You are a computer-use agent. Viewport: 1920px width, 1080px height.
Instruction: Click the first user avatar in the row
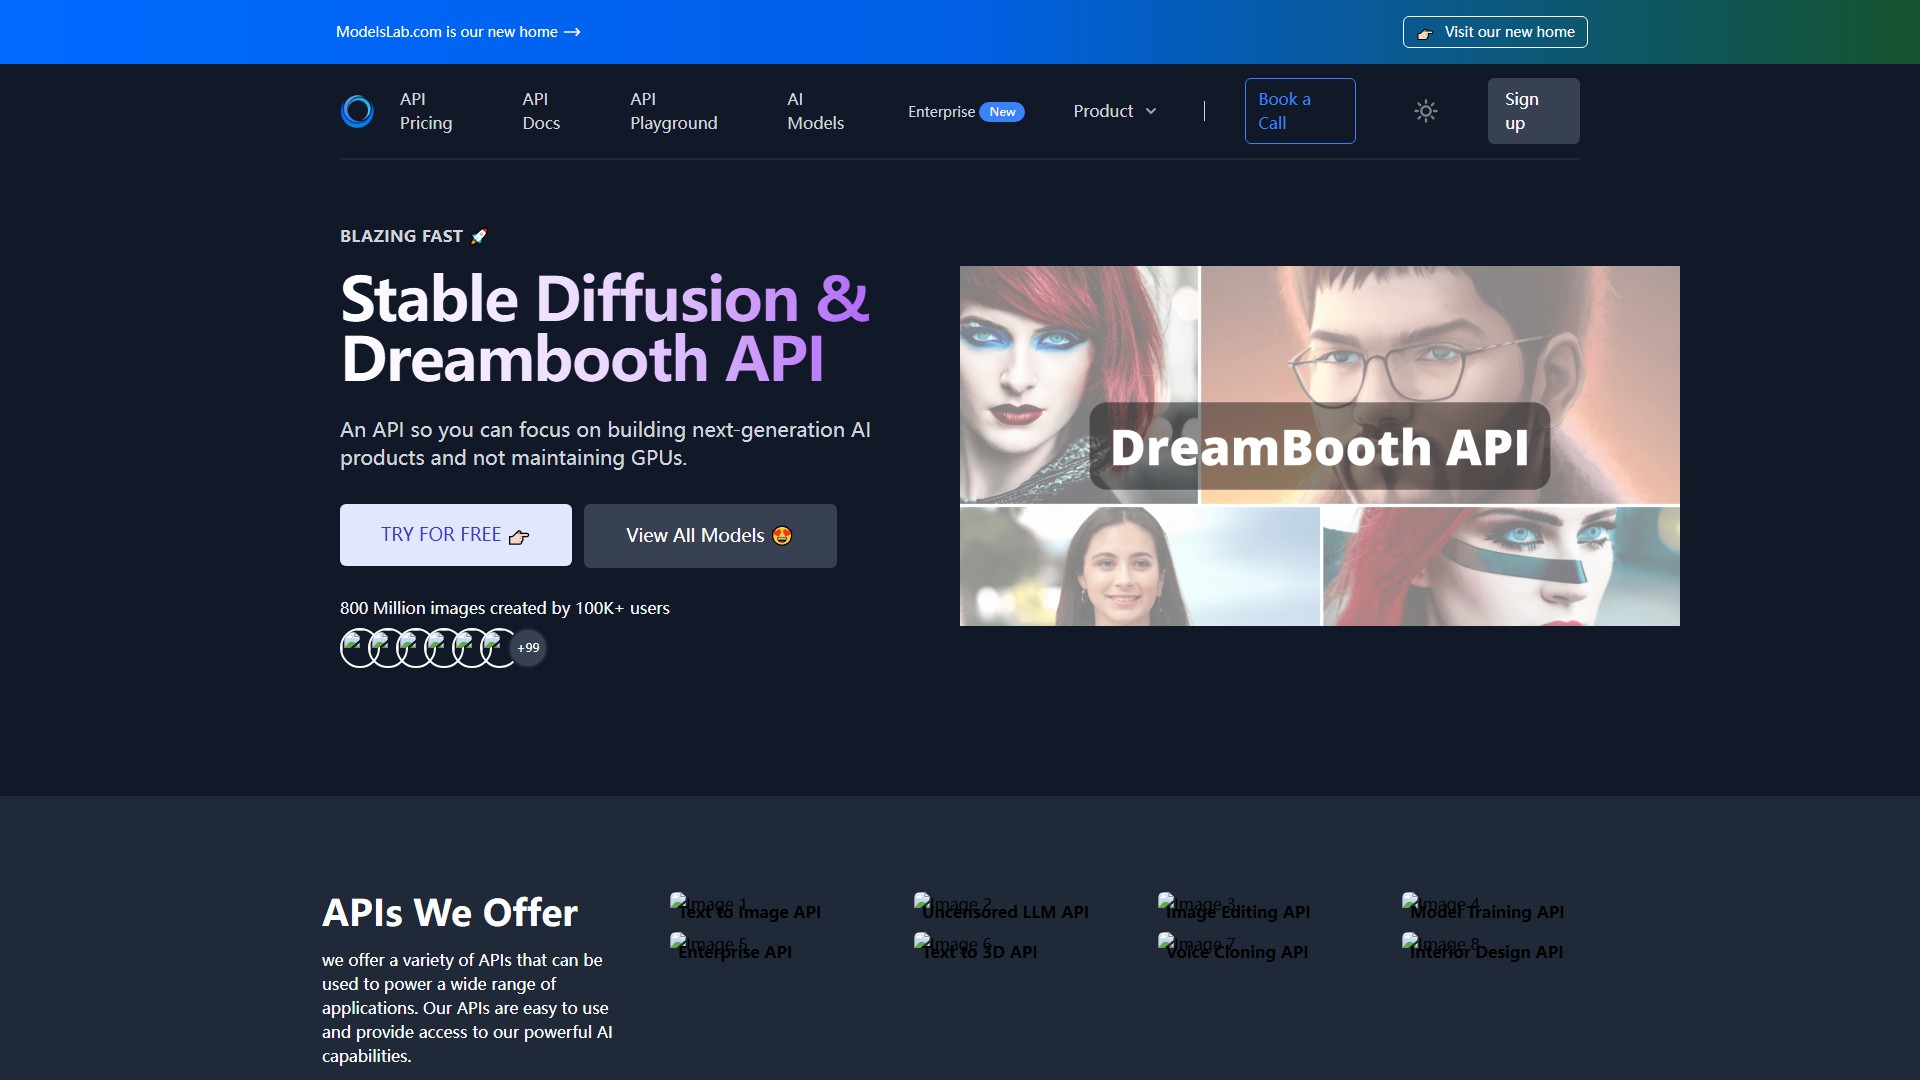(x=356, y=647)
